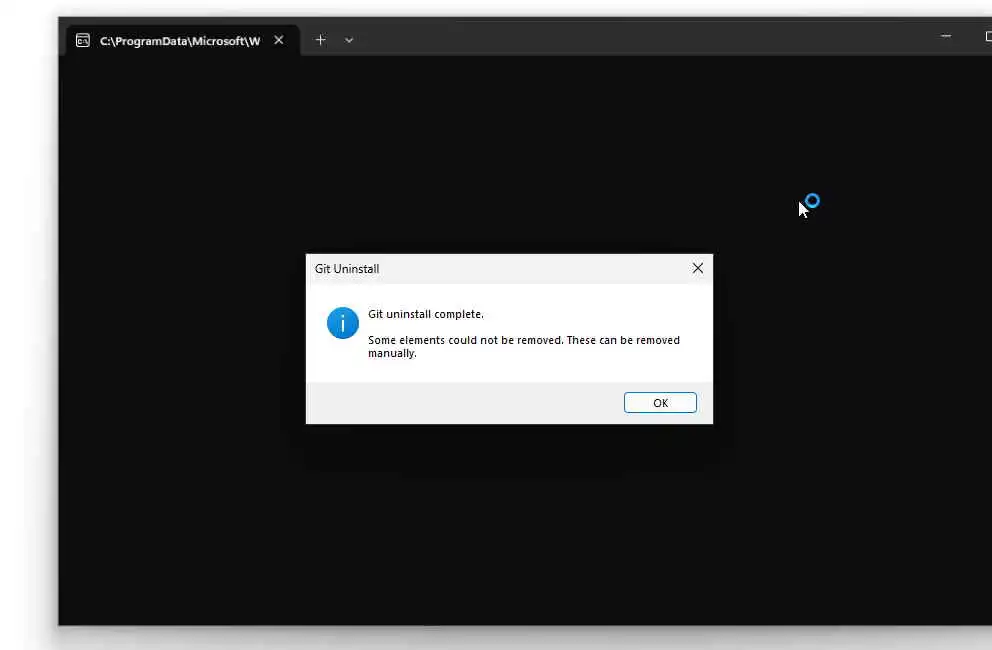Click the Git Uninstall title bar text

coord(347,268)
